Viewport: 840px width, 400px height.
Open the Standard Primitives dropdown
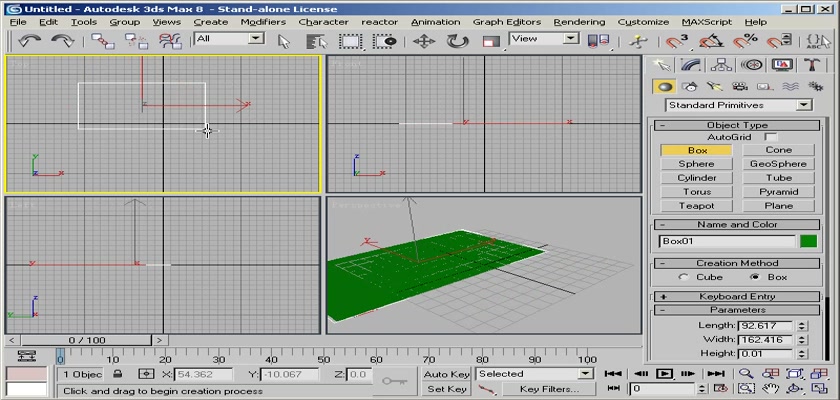point(739,105)
